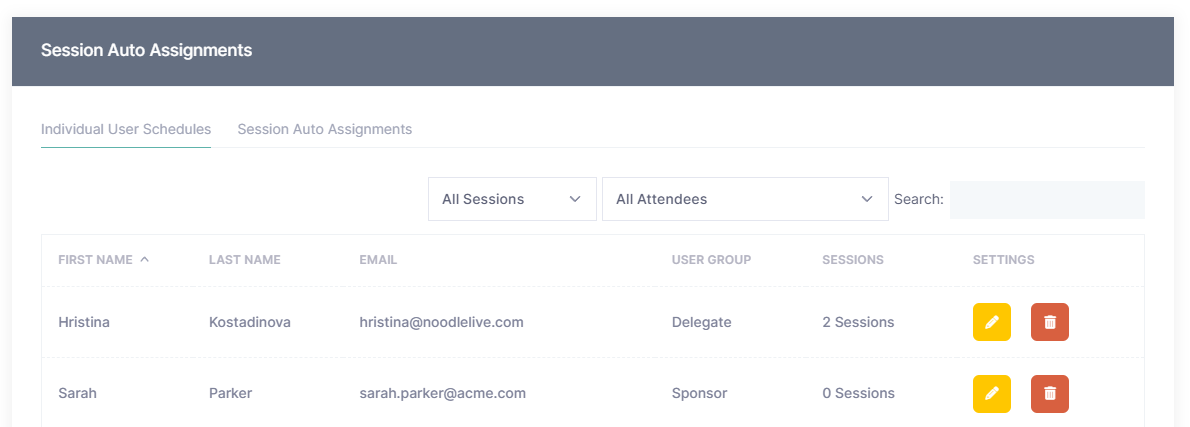
Task: Switch to Individual User Schedules tab
Action: (126, 129)
